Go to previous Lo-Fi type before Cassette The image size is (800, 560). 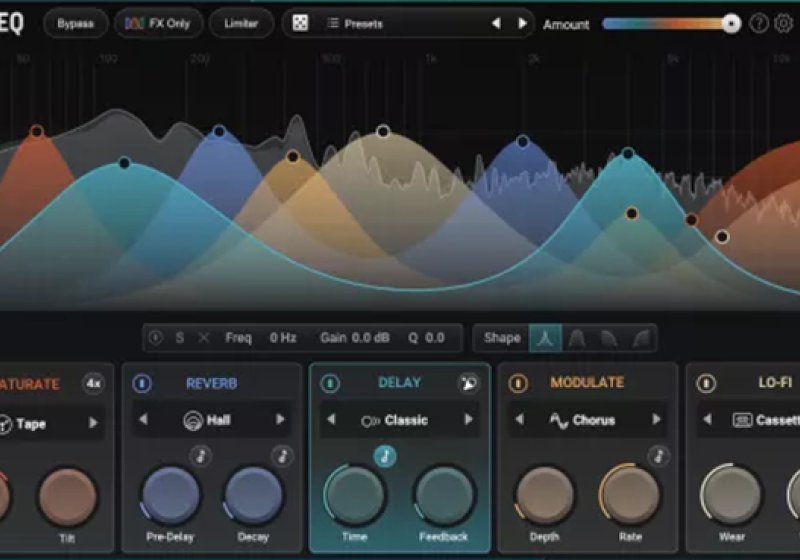tap(707, 419)
